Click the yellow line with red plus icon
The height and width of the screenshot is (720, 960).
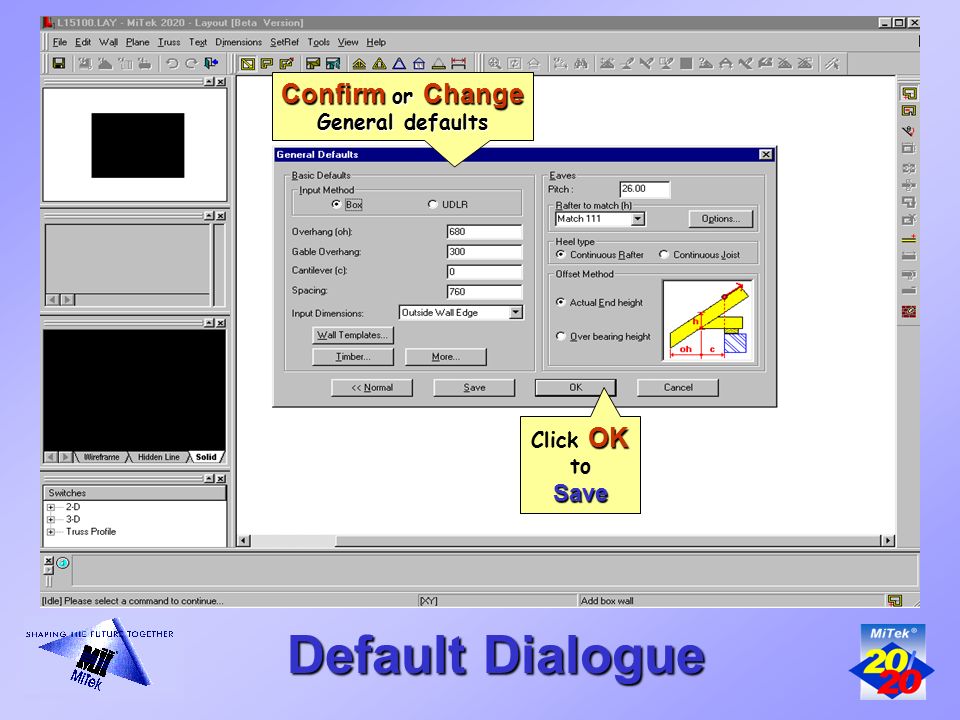[x=909, y=239]
